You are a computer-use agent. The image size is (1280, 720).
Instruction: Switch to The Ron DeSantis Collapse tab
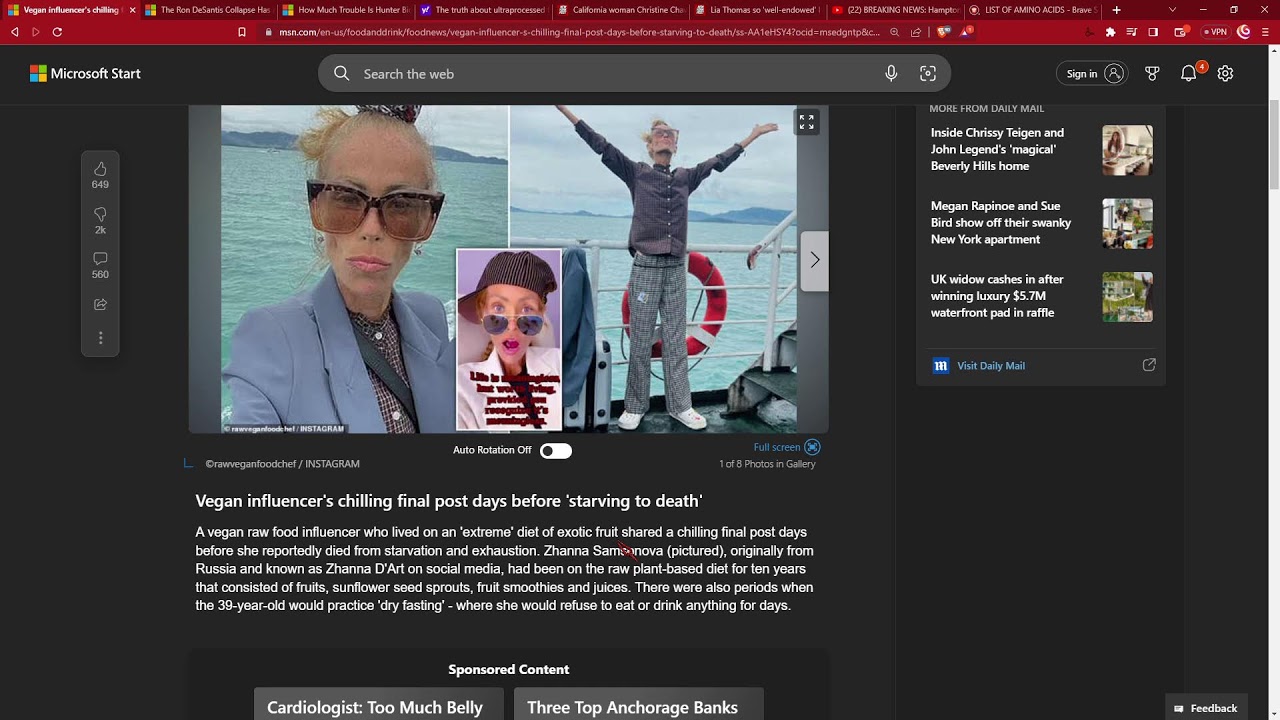[207, 10]
